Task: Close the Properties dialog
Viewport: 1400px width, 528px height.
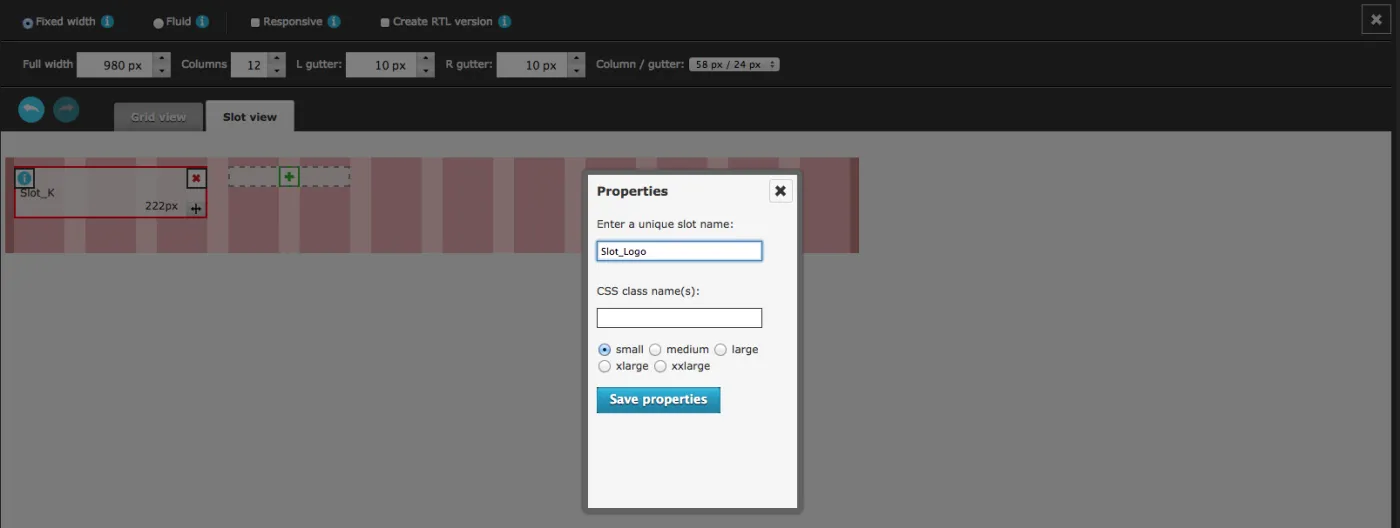Action: point(781,191)
